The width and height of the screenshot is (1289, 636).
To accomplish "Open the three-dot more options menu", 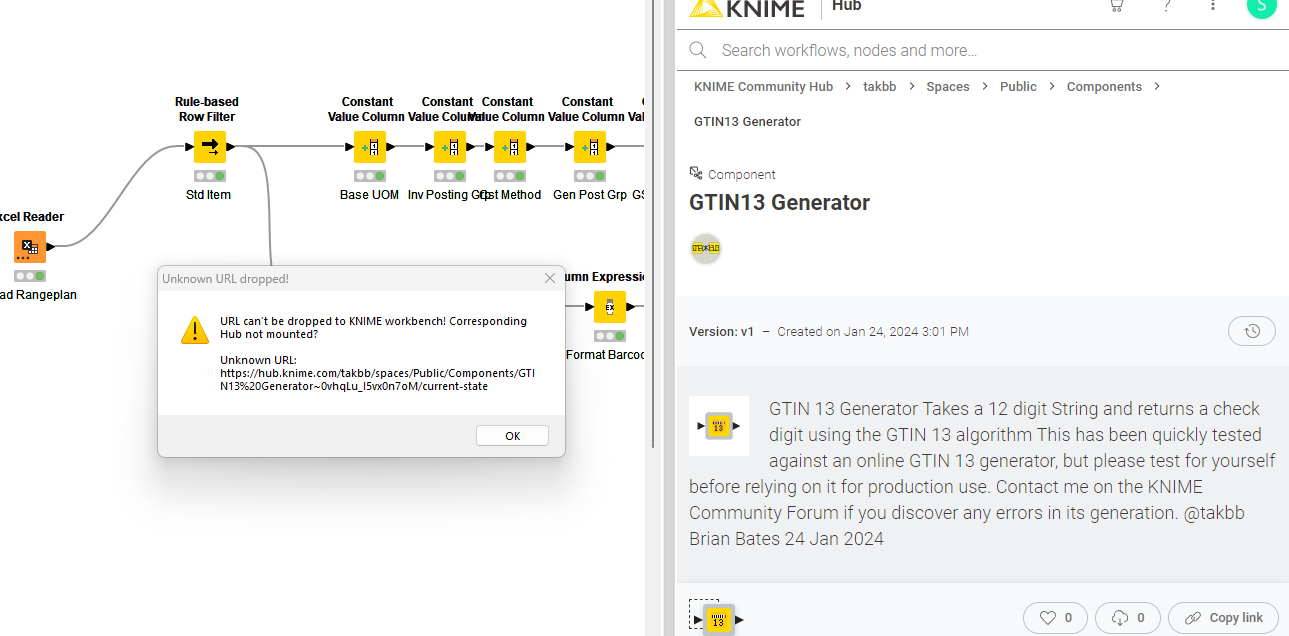I will [1213, 6].
